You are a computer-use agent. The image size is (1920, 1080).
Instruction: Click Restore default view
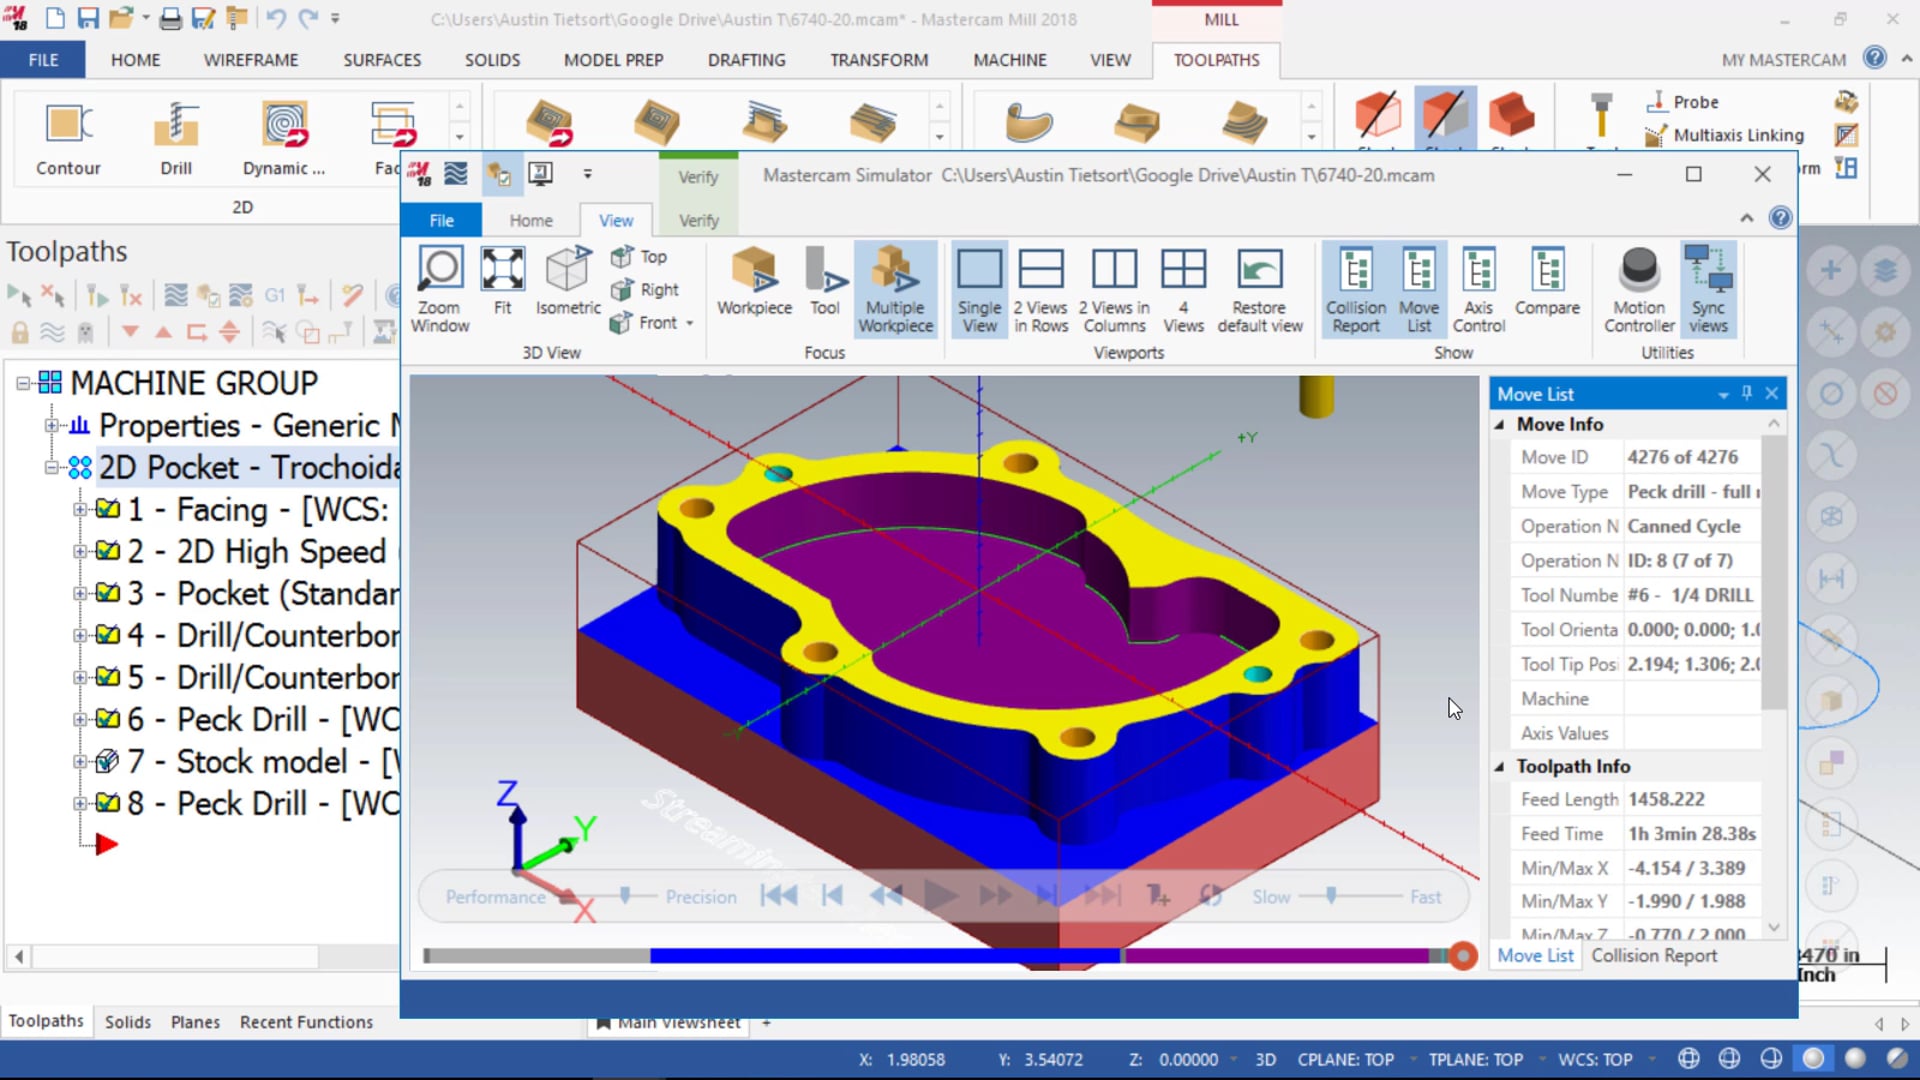(1260, 289)
